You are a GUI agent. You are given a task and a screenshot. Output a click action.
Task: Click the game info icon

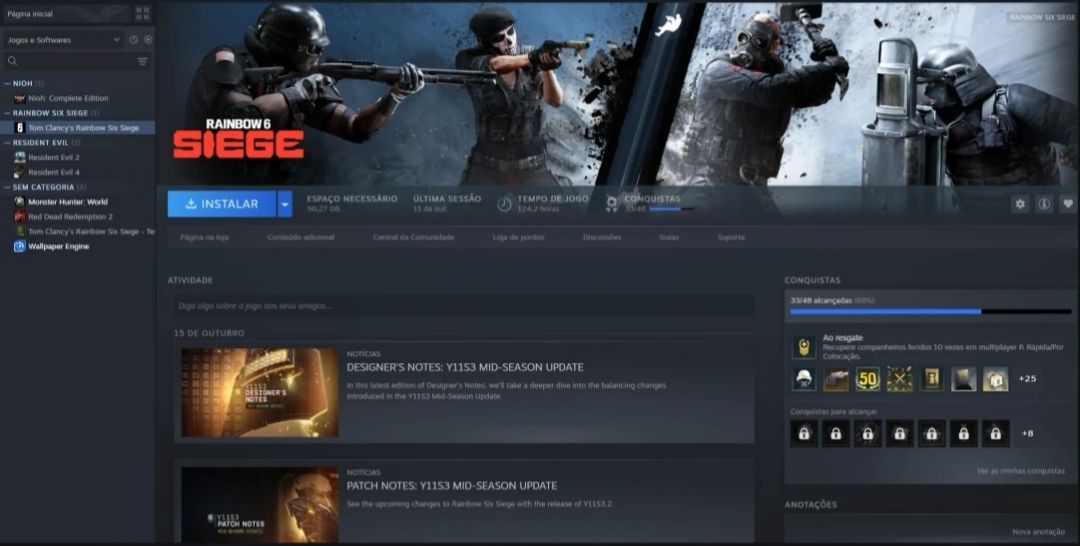coord(1044,204)
